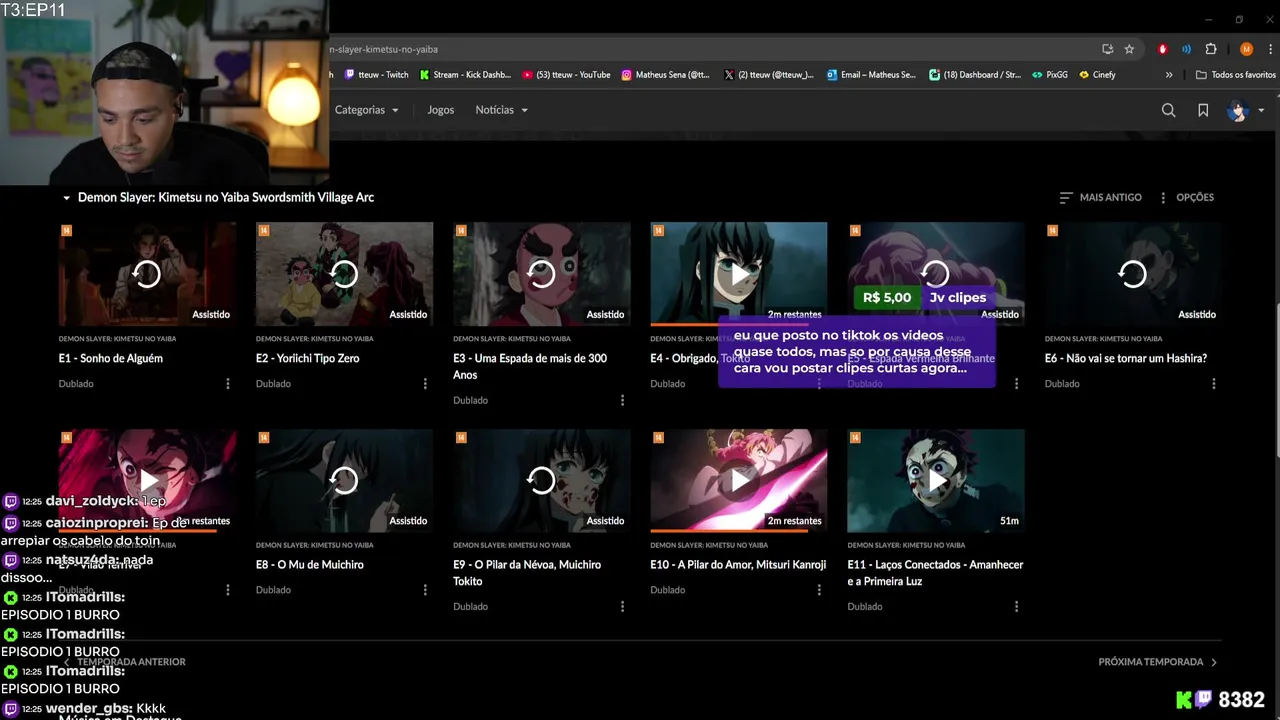Screen dimensions: 1280x720
Task: Open more options for episode E11
Action: (1016, 606)
